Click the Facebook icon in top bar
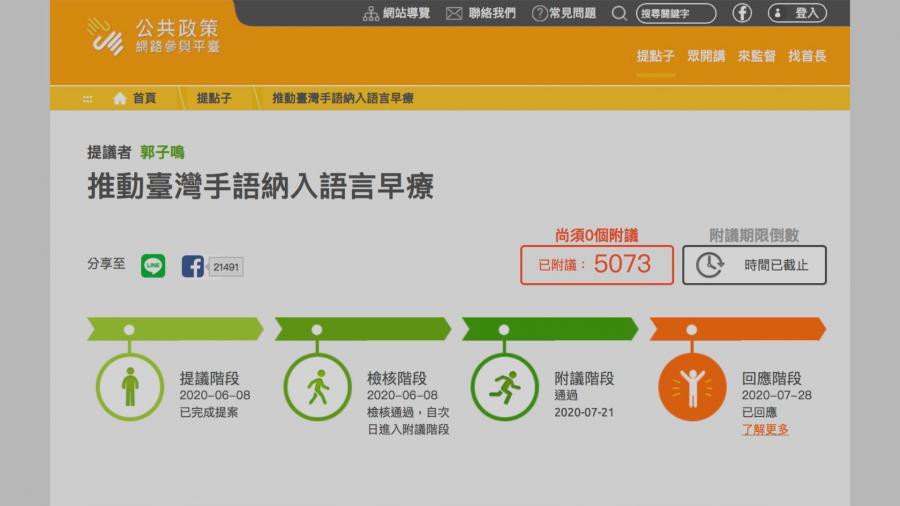This screenshot has height=506, width=900. pyautogui.click(x=742, y=13)
